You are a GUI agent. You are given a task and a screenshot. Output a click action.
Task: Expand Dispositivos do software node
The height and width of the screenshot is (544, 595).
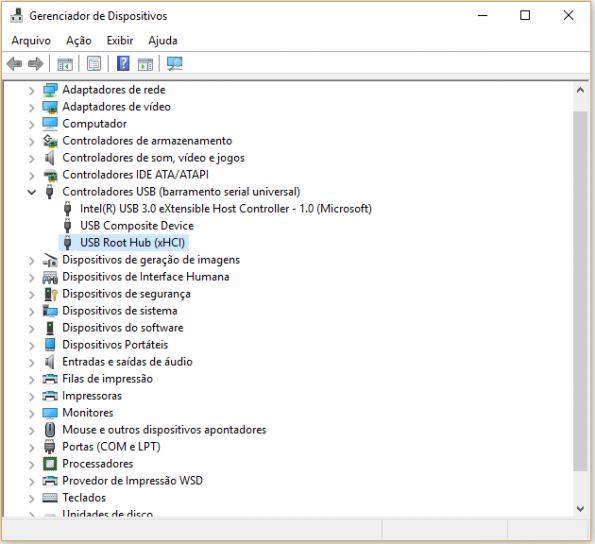(31, 328)
